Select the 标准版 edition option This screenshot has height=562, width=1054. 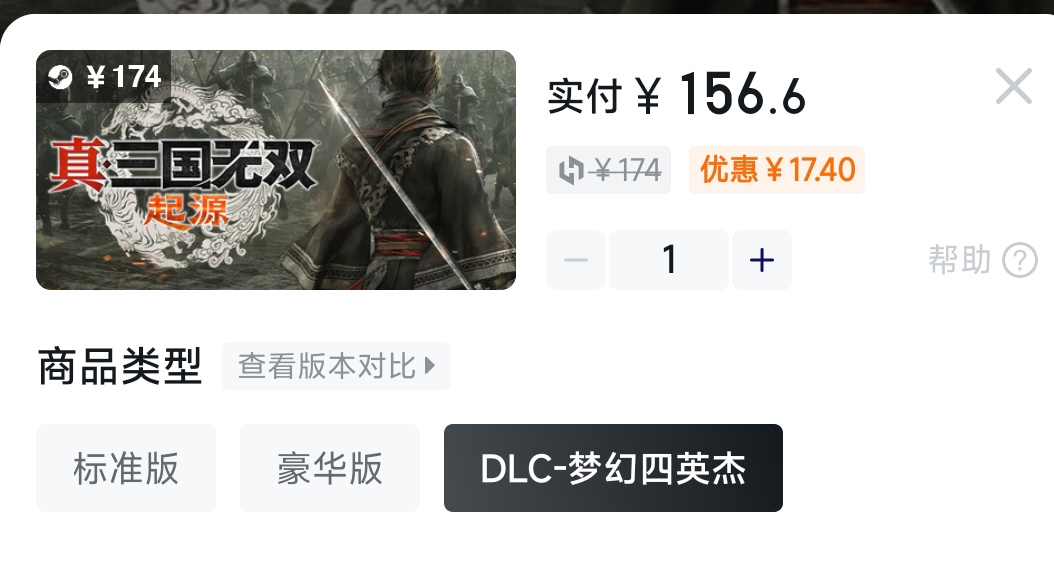tap(126, 468)
